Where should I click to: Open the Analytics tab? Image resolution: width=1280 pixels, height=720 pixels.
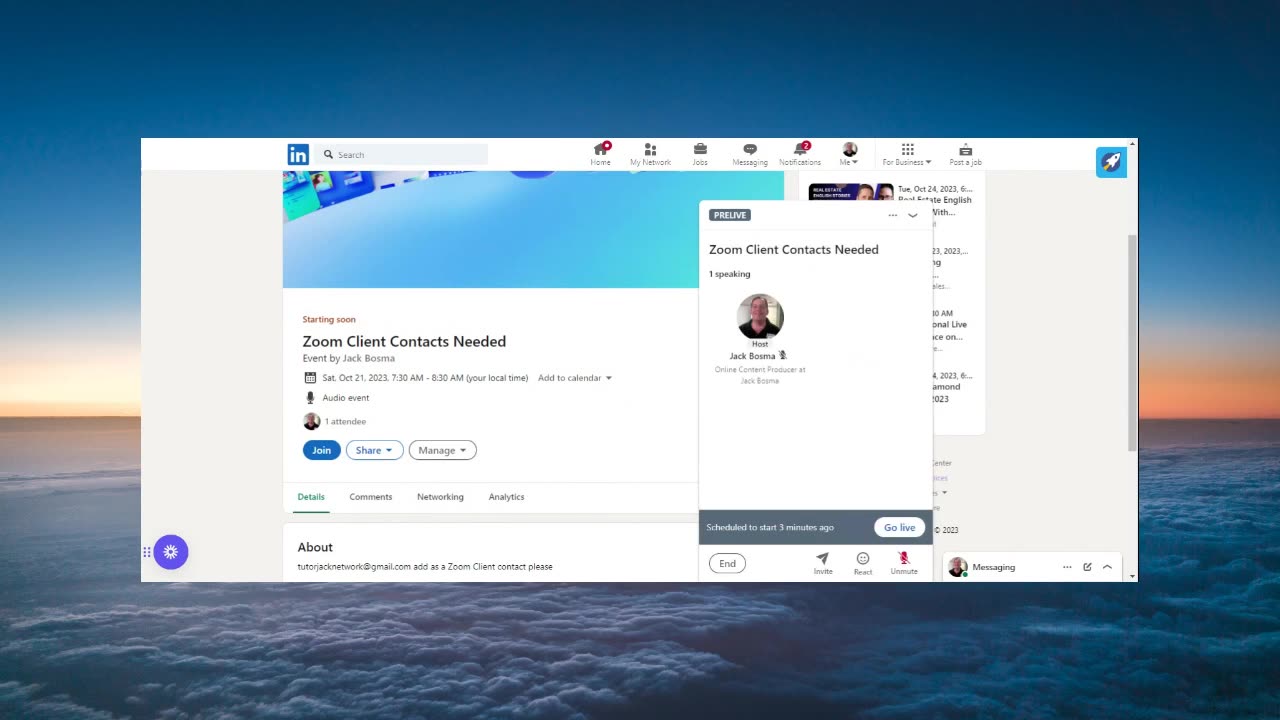tap(506, 497)
